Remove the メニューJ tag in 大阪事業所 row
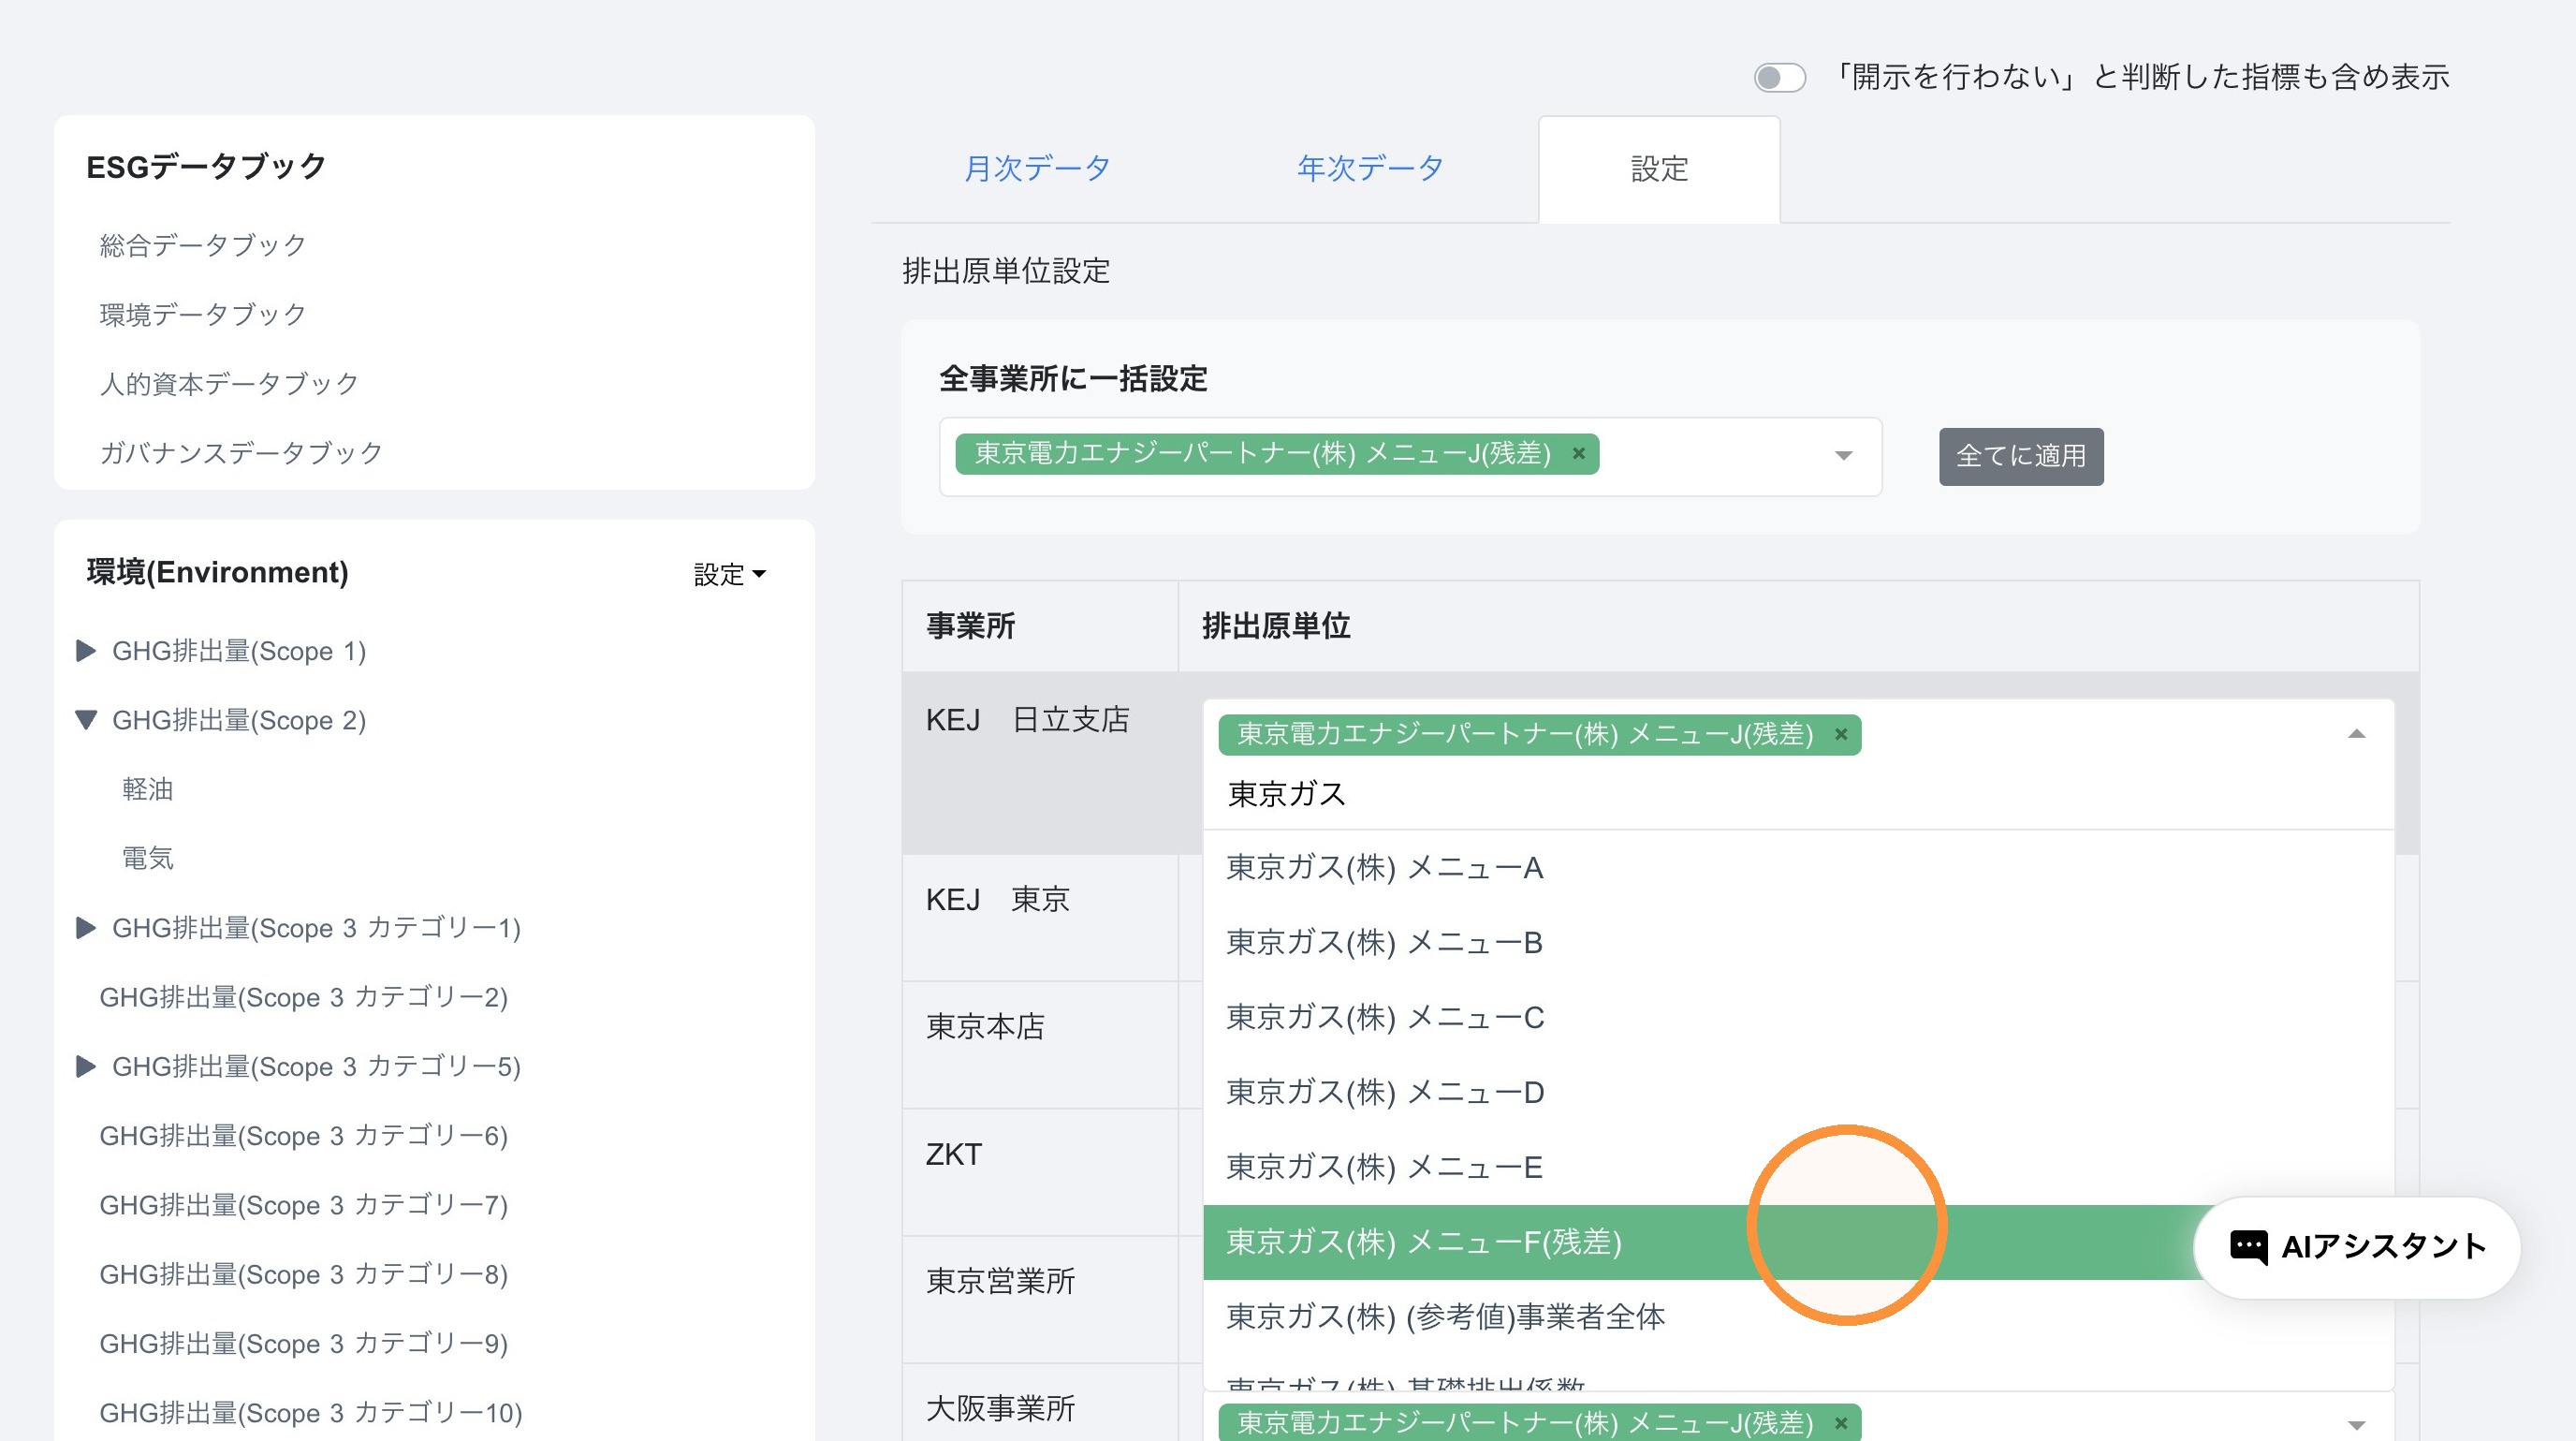The height and width of the screenshot is (1441, 2576). click(1841, 1423)
